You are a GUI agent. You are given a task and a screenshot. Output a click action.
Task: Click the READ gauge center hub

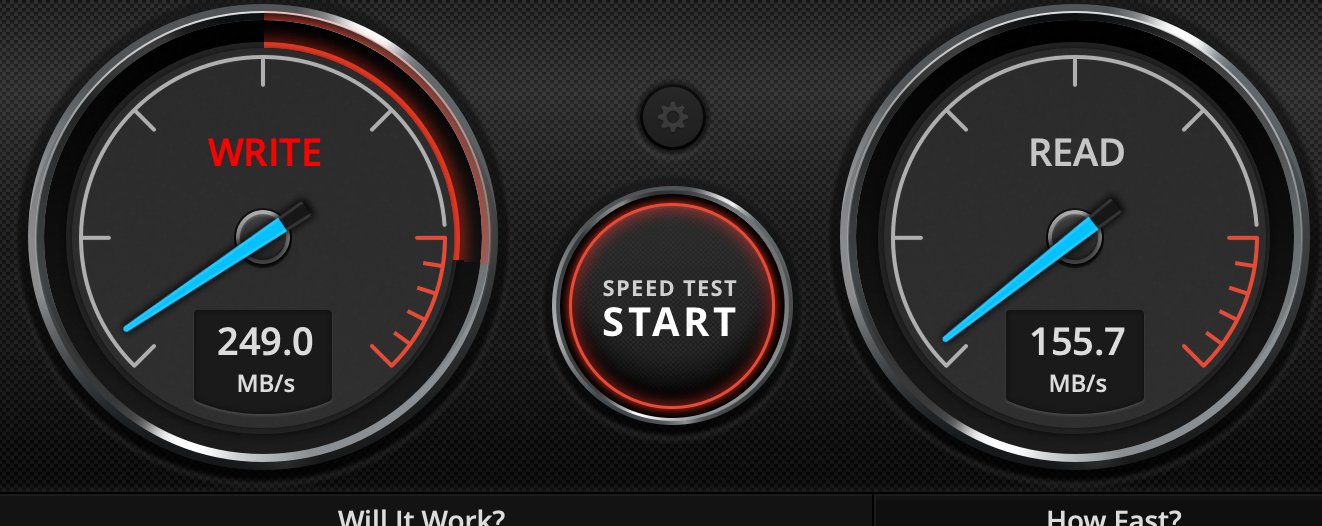coord(1076,238)
